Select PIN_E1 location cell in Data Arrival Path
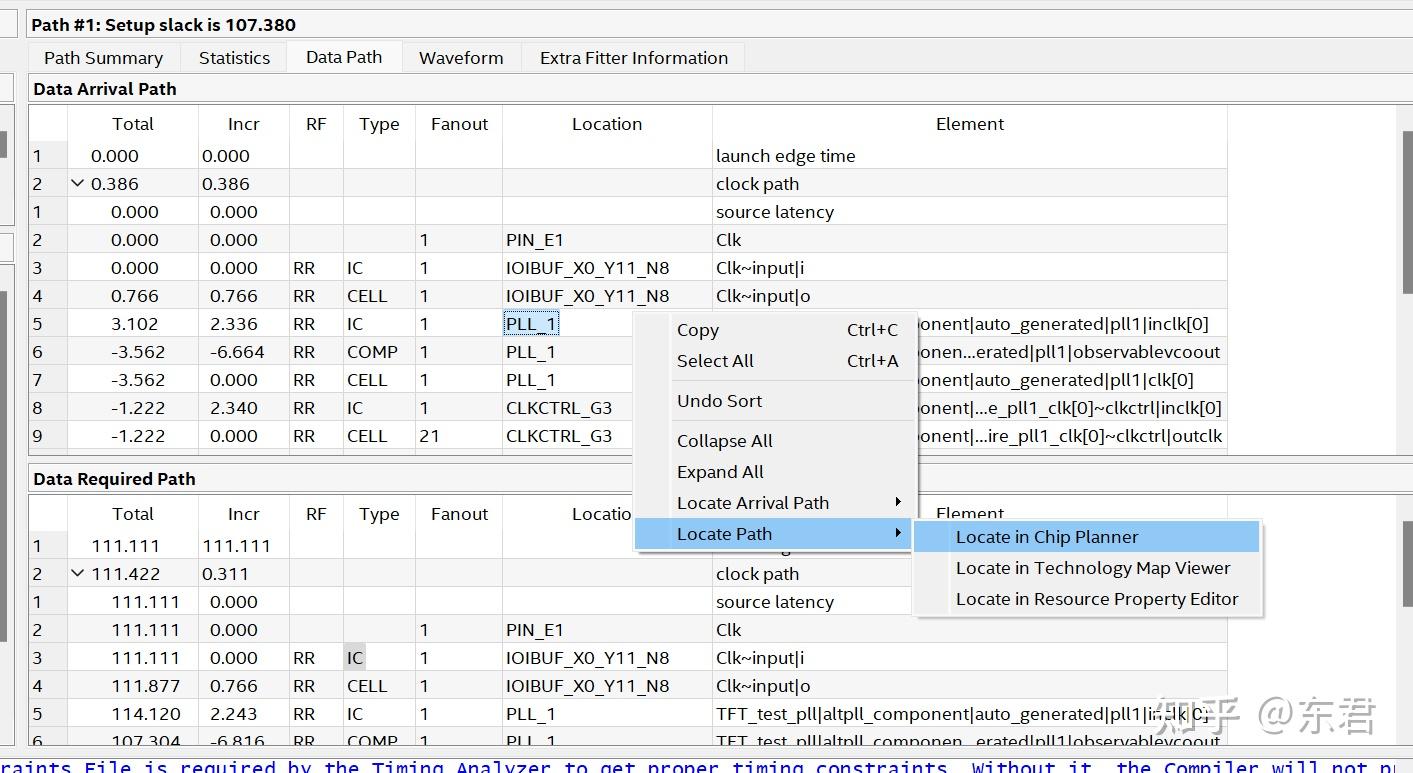This screenshot has width=1413, height=773. 535,240
